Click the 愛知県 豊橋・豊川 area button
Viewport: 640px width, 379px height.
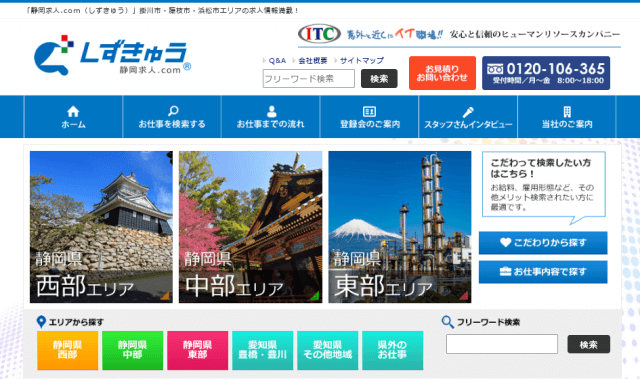[x=262, y=350]
